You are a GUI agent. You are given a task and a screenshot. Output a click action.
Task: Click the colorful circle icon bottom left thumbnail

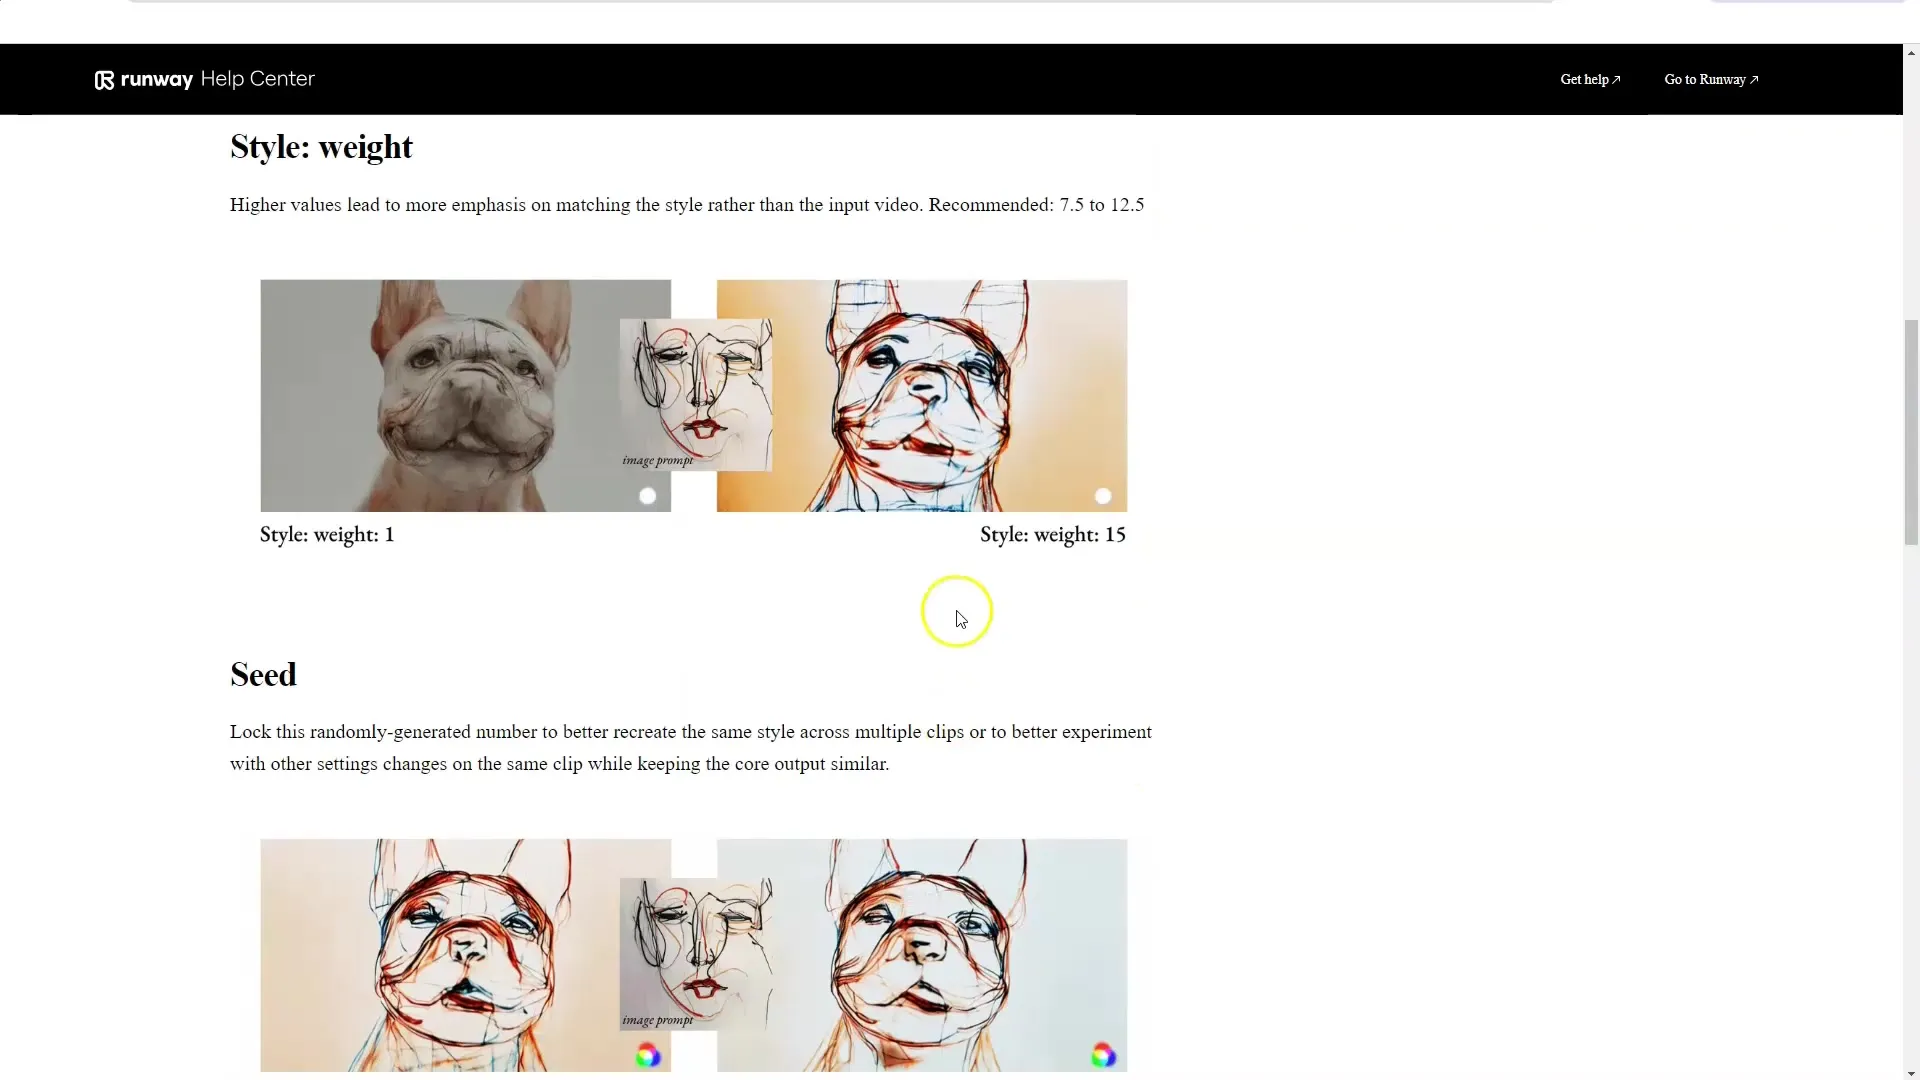(646, 1055)
